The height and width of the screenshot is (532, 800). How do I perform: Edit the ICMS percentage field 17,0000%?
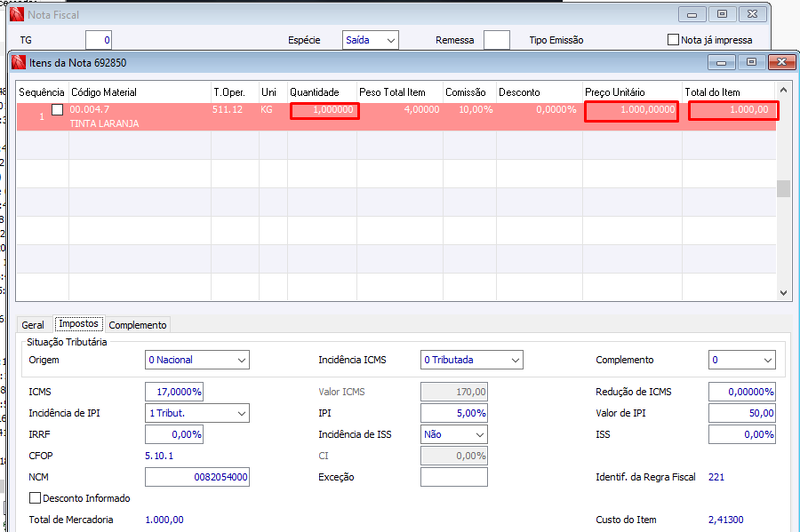174,392
